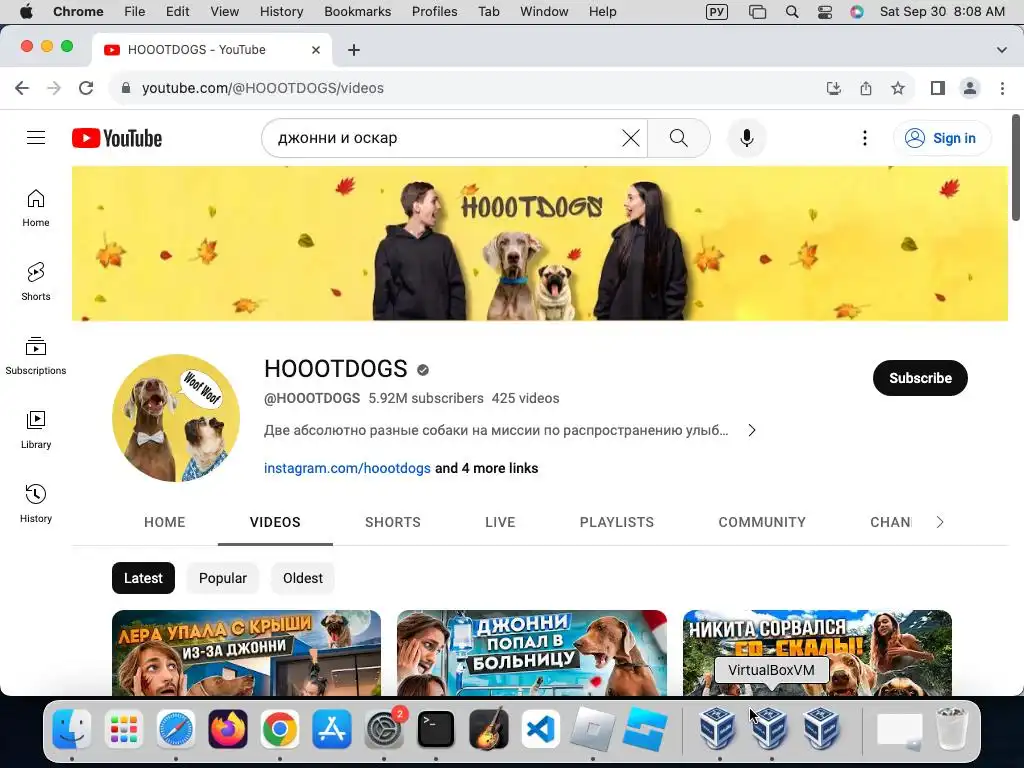
Task: Click the page vertical scrollbar
Action: click(x=1016, y=168)
